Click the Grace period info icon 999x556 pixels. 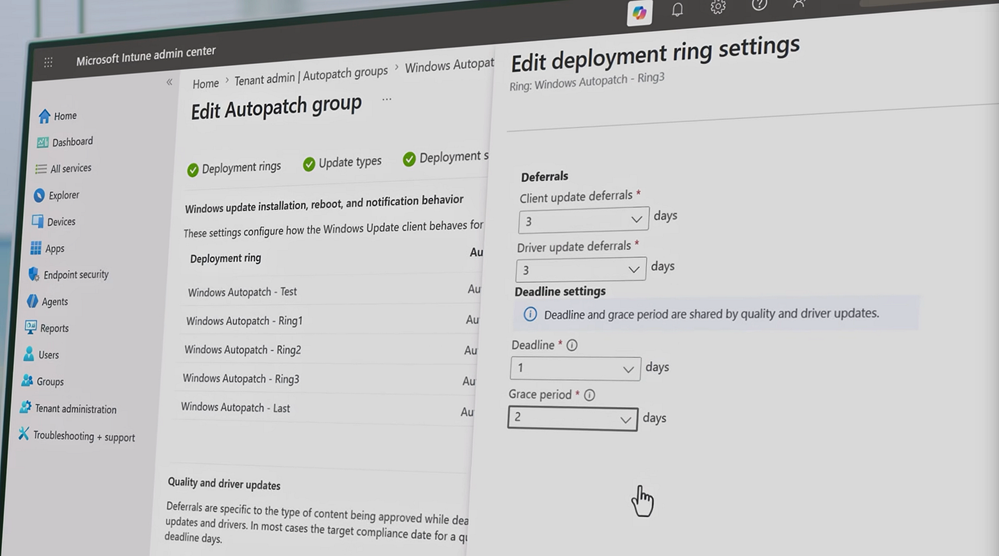point(589,395)
